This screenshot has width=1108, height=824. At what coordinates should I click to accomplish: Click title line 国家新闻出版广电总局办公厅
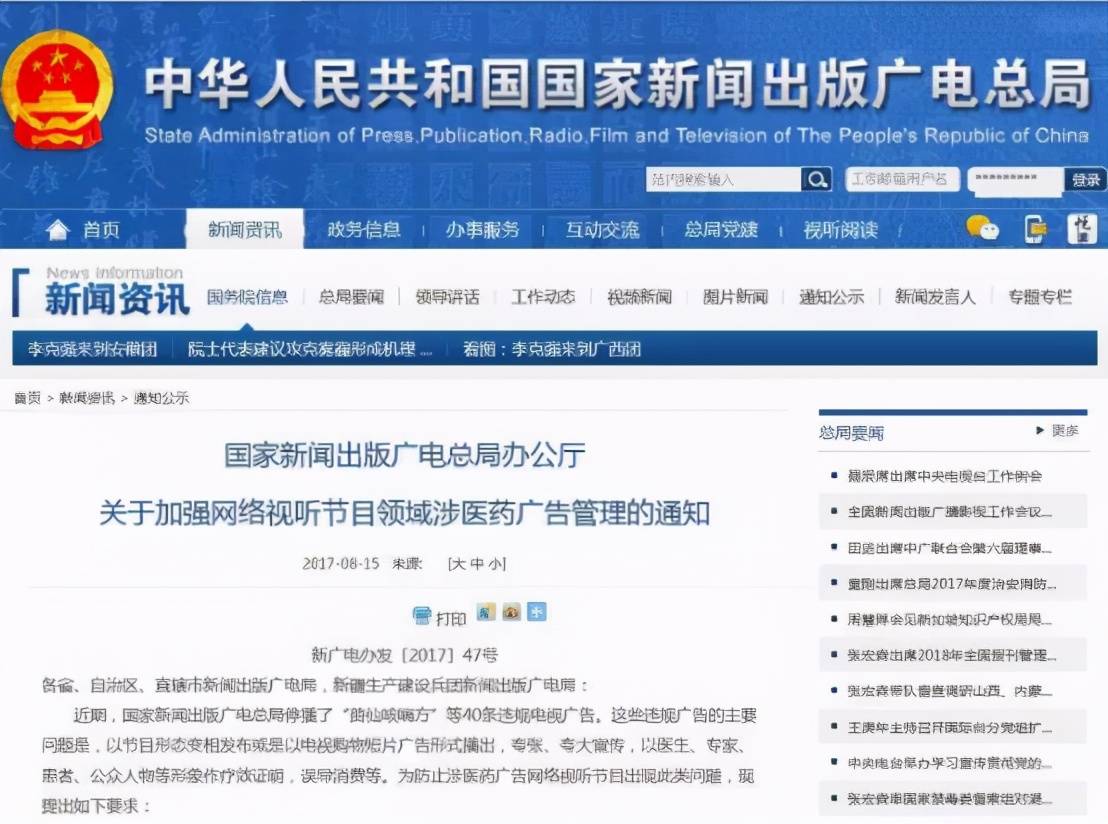pos(404,456)
